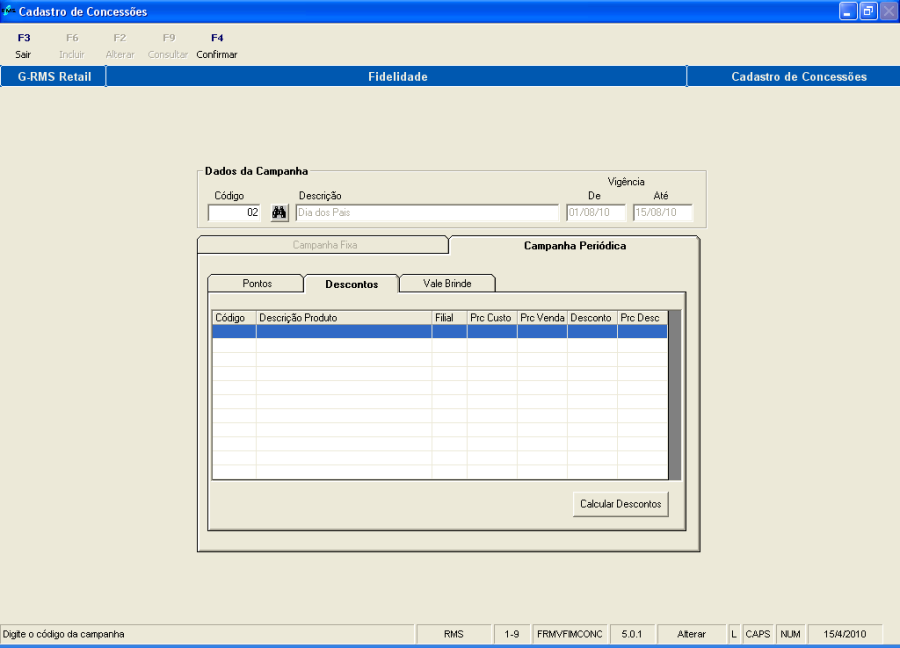Restore down the Cadastro de Concessões window
Image resolution: width=900 pixels, height=648 pixels.
868,11
